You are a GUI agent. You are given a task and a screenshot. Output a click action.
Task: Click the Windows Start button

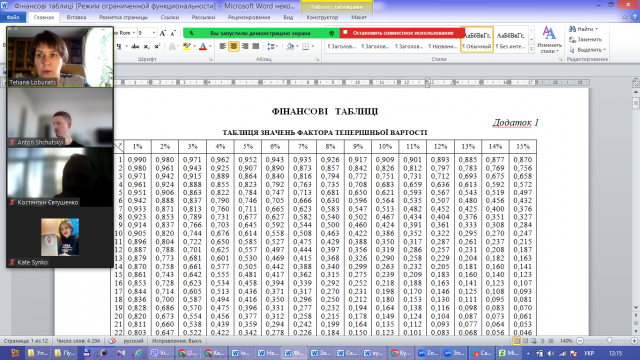(15, 353)
